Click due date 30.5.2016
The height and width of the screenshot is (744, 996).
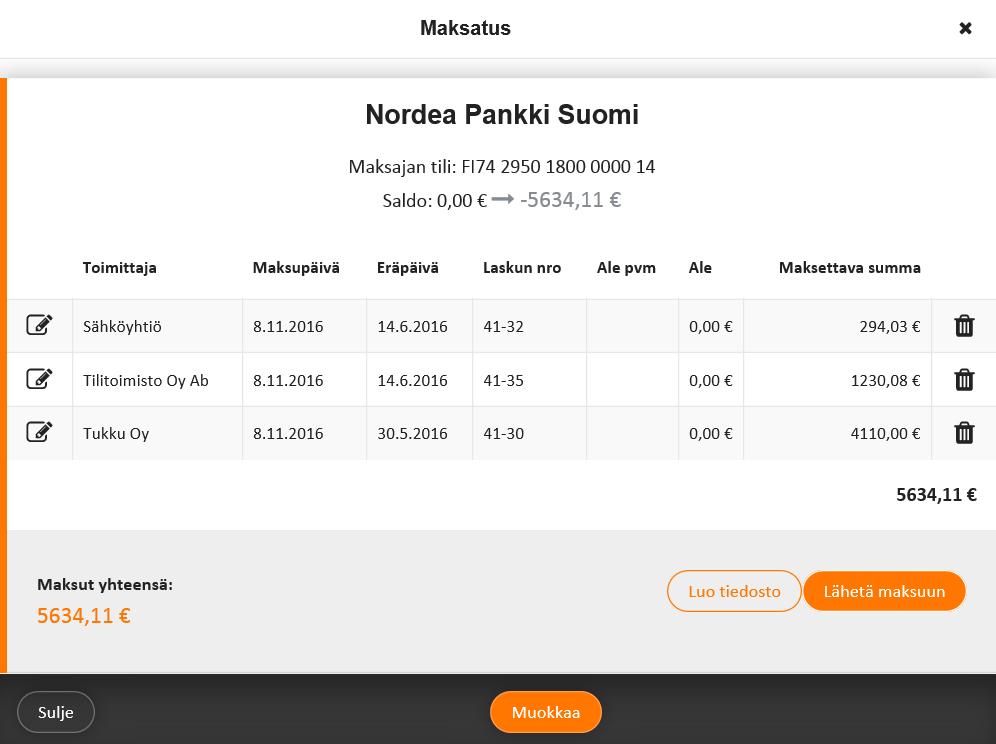point(412,434)
